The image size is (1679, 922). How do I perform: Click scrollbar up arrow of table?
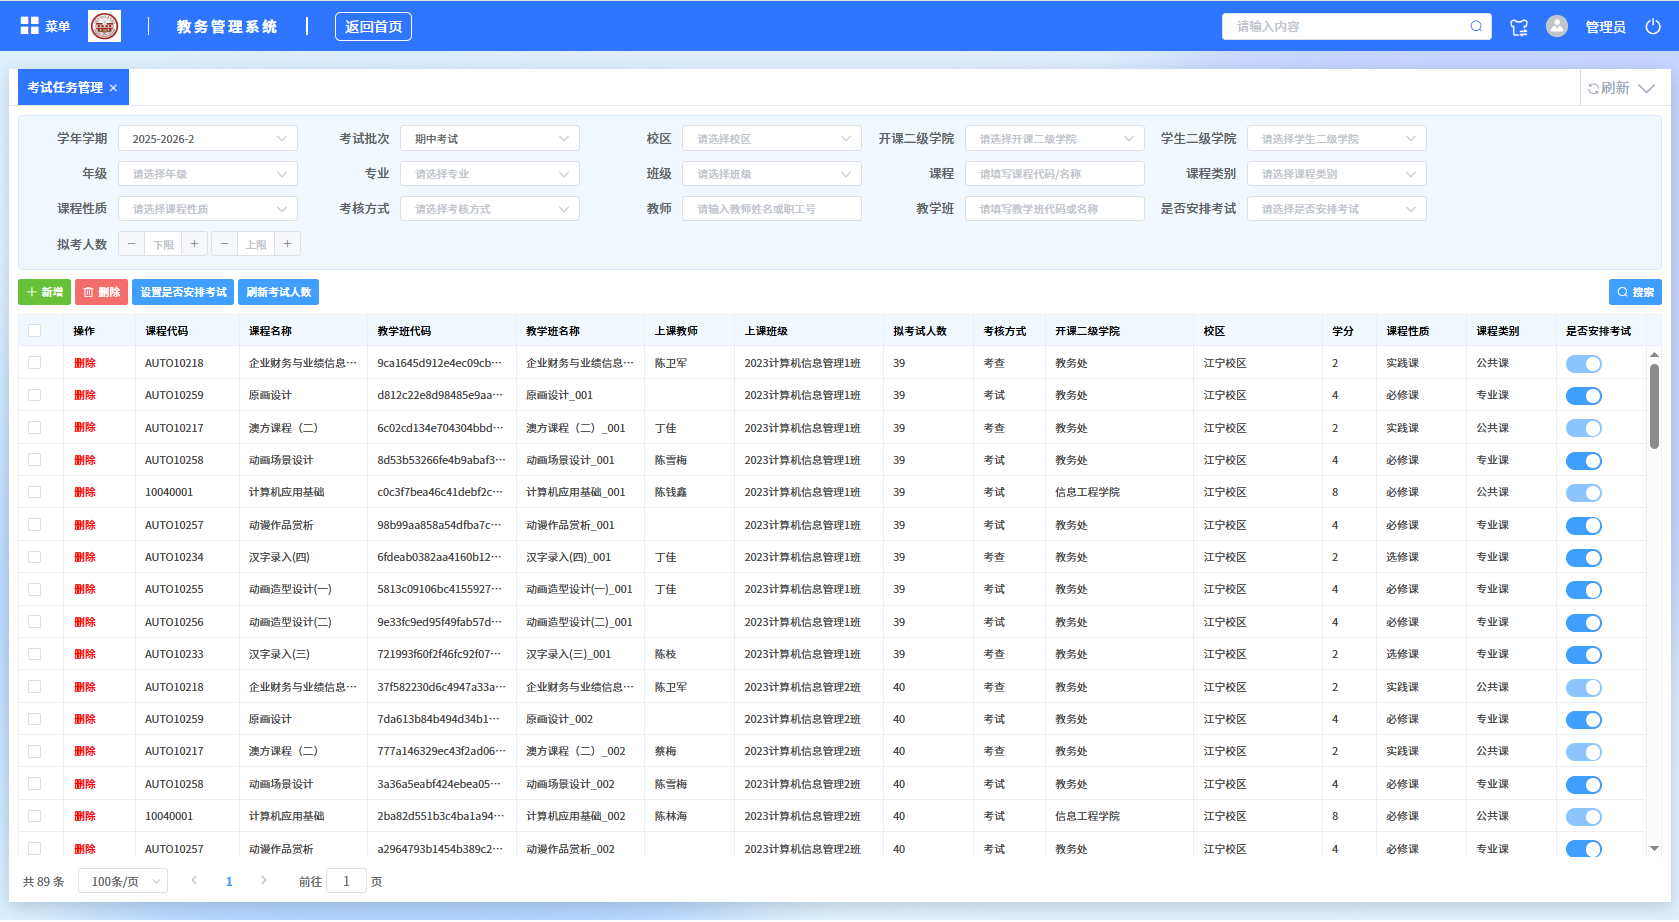tap(1654, 355)
